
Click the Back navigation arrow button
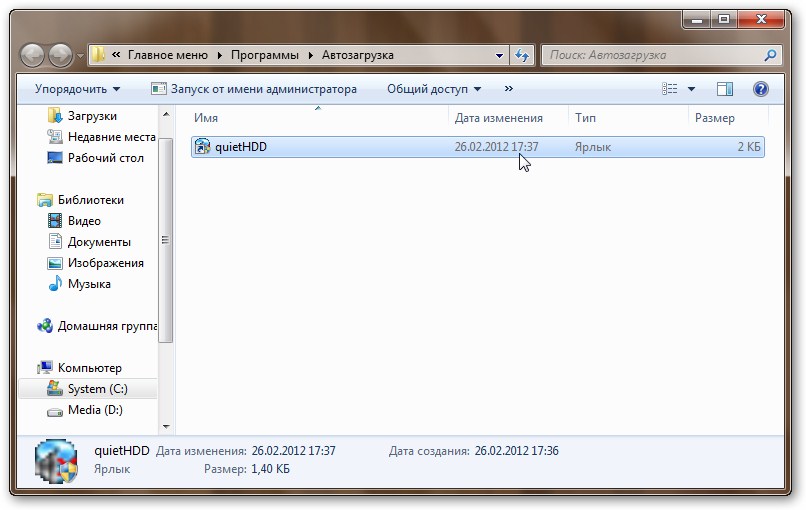[x=33, y=55]
